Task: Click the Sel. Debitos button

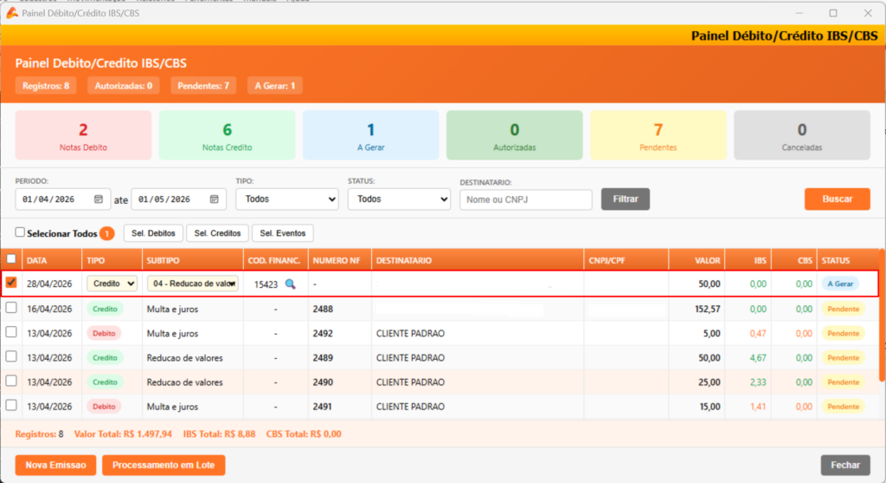Action: [x=153, y=233]
